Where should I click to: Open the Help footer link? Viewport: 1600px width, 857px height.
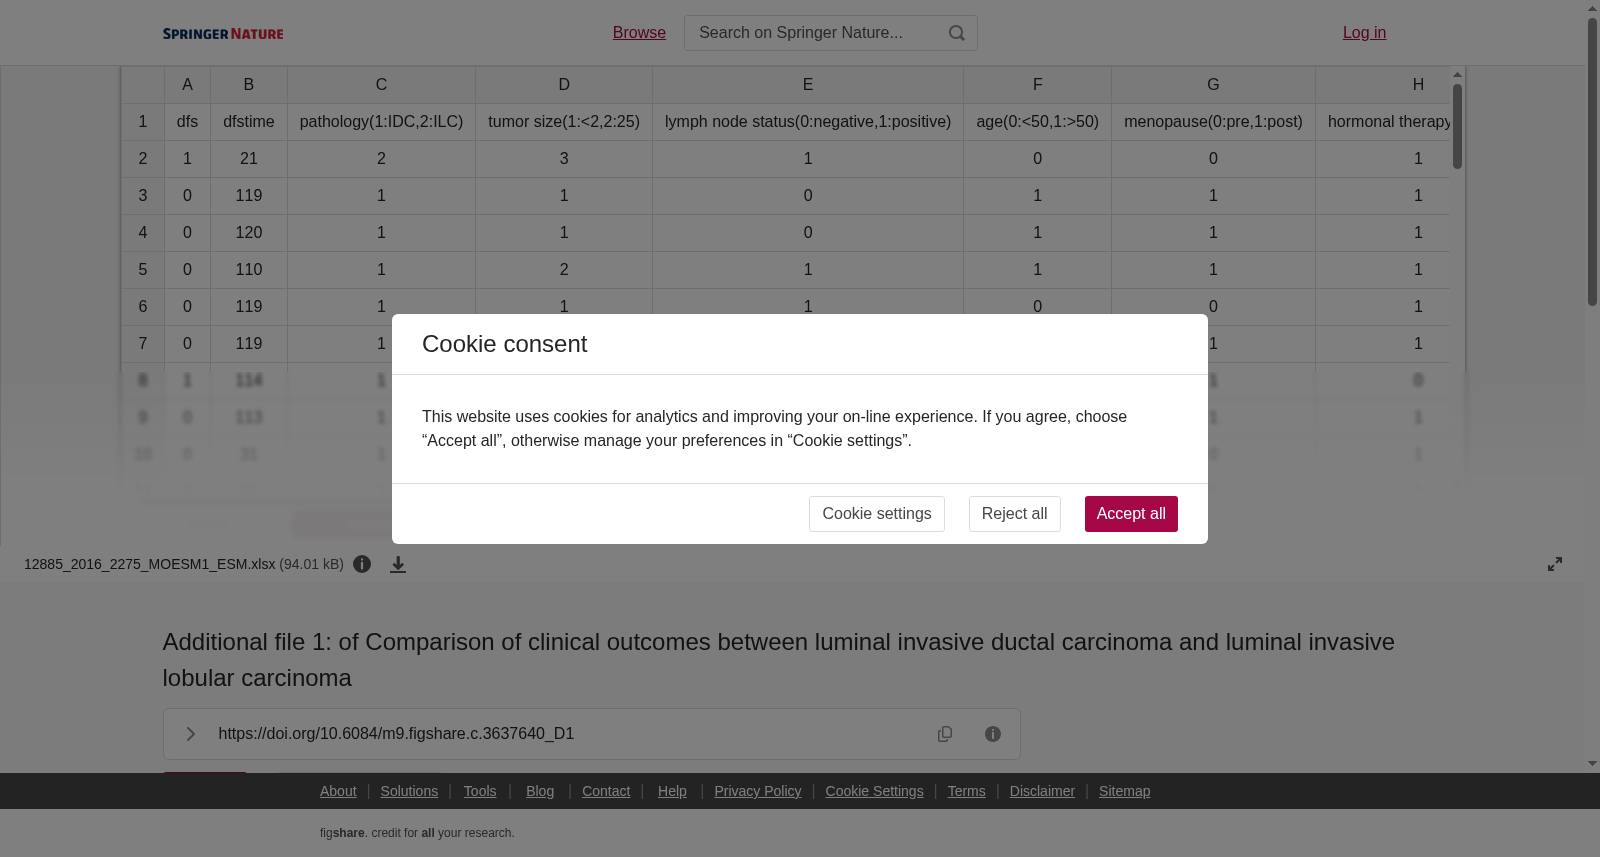pyautogui.click(x=672, y=791)
